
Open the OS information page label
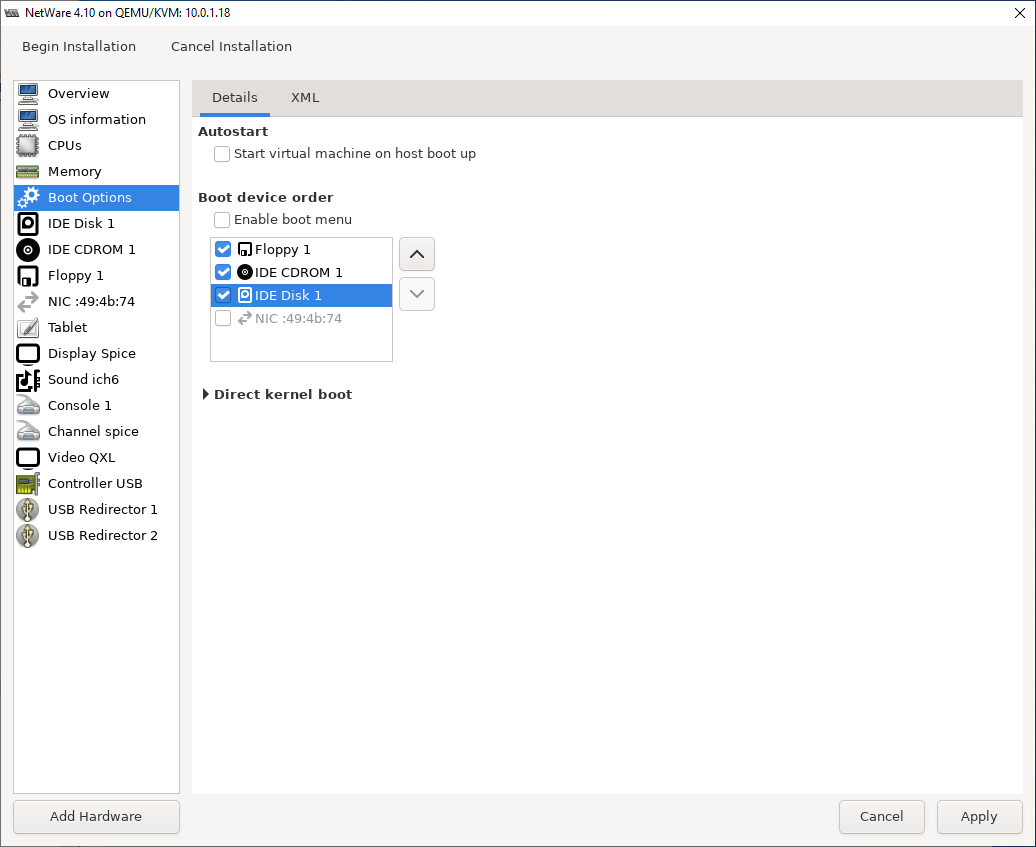point(97,120)
